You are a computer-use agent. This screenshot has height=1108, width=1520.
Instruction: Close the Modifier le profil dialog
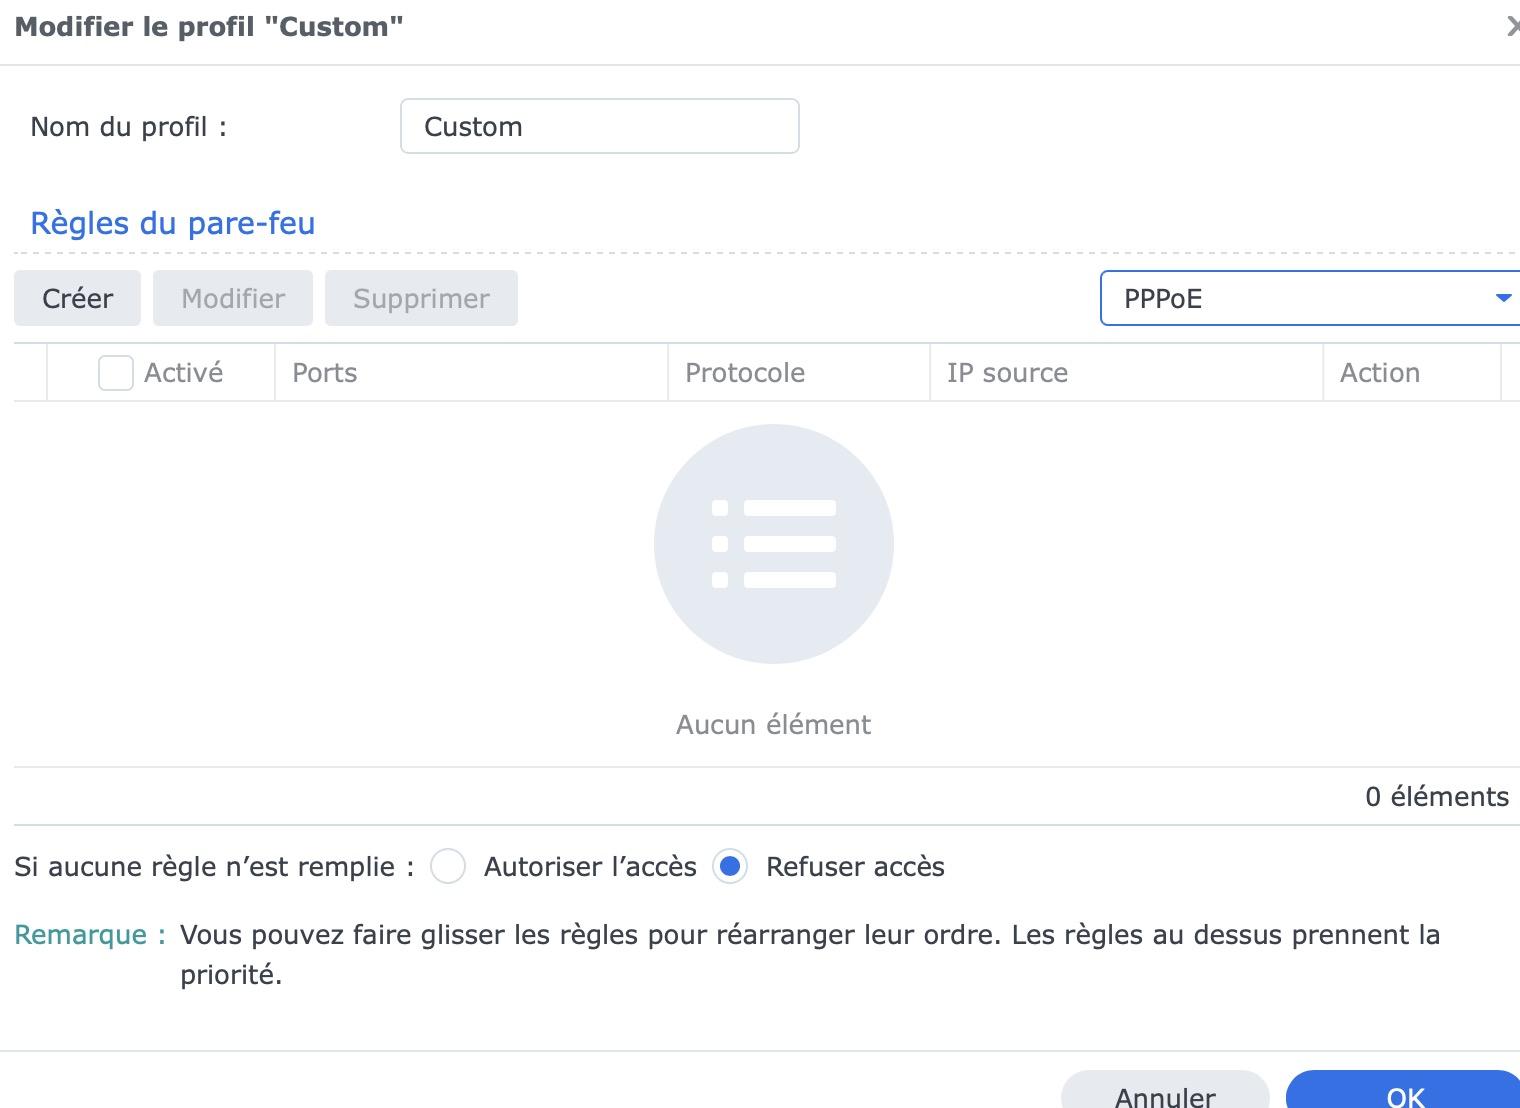tap(1512, 27)
